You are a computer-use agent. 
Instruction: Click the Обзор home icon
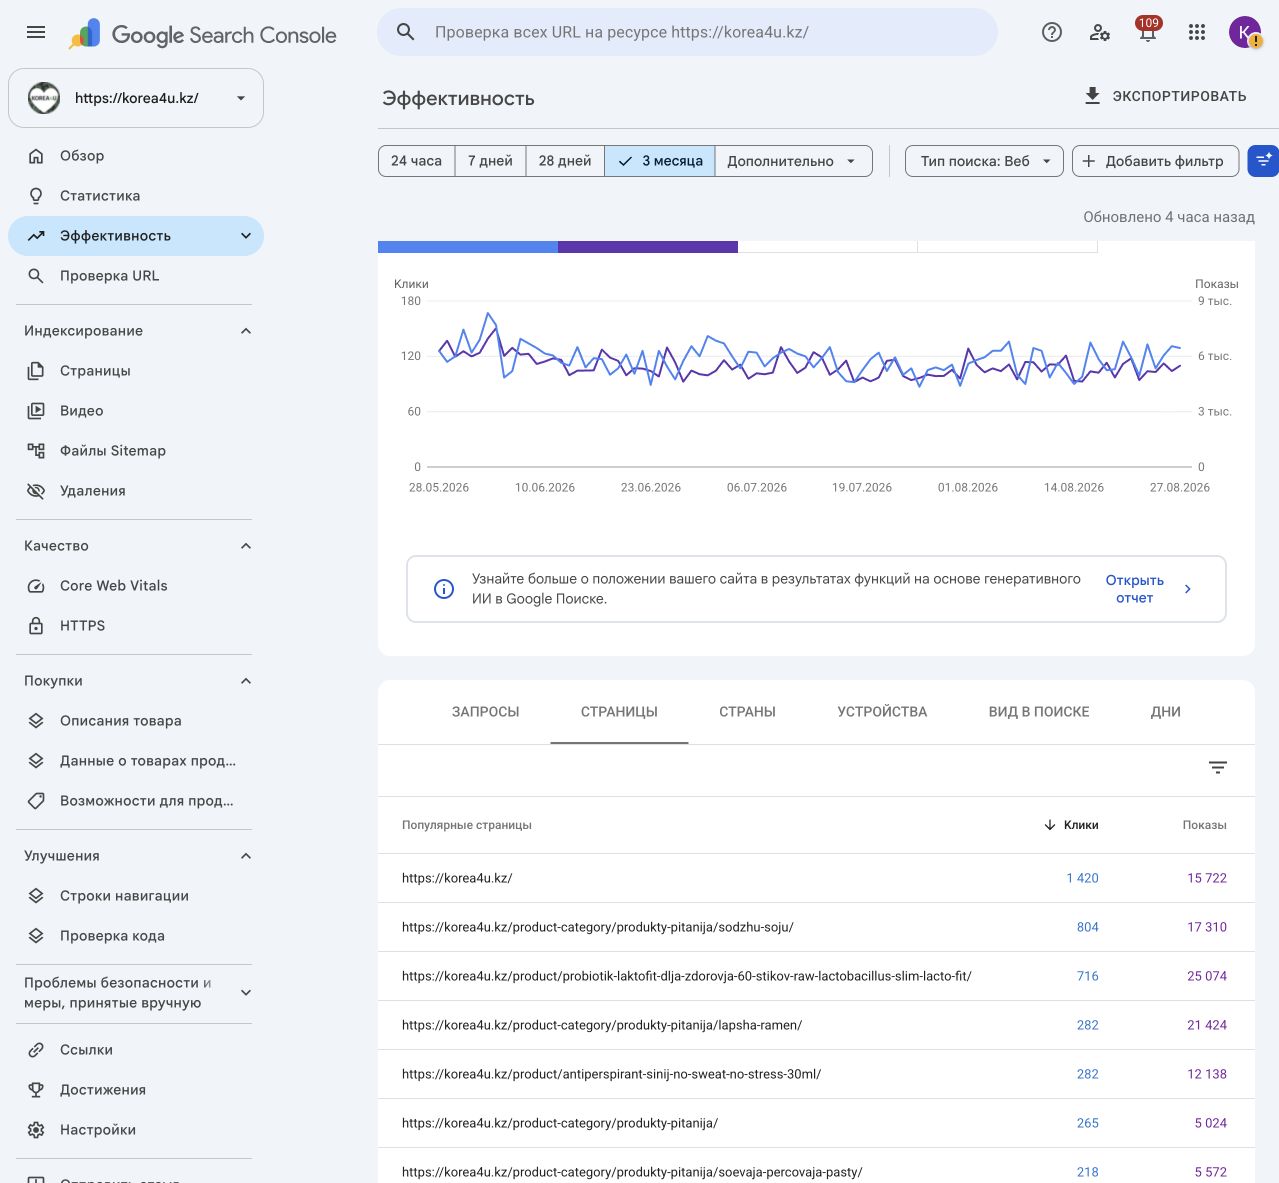(36, 156)
